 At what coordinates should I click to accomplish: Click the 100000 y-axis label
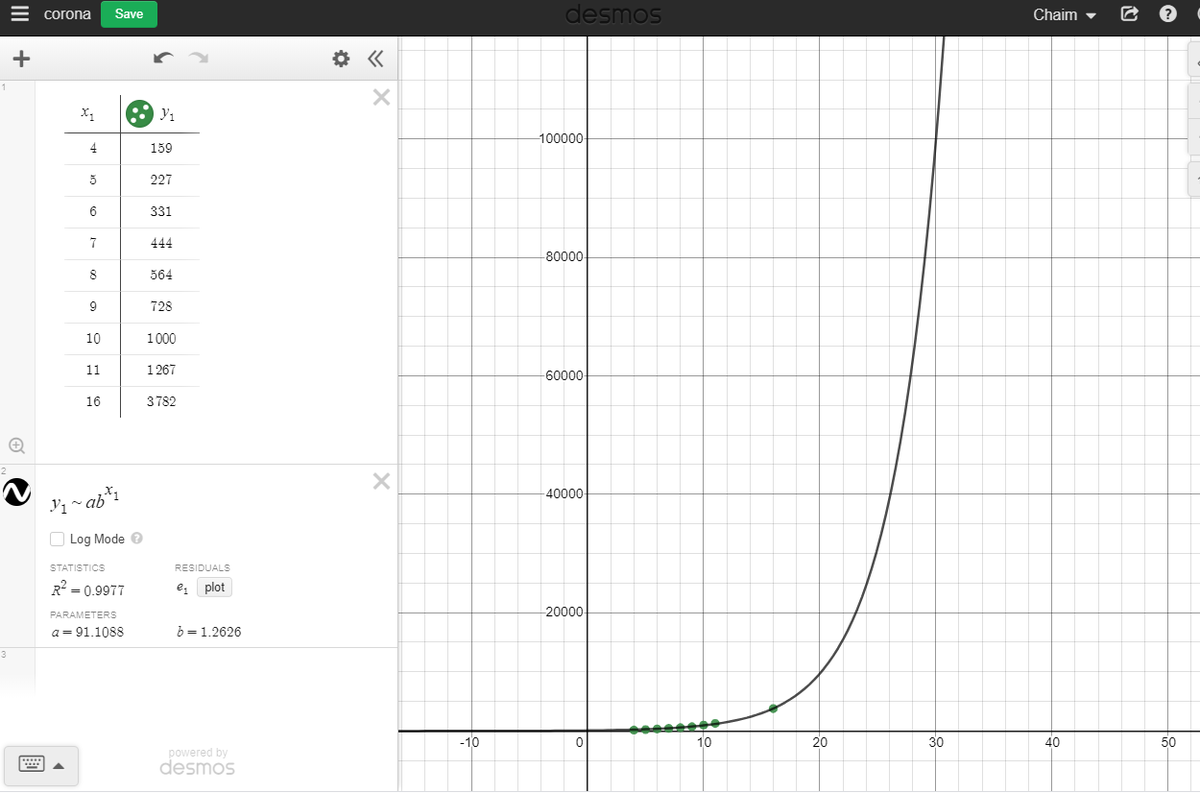tap(561, 138)
